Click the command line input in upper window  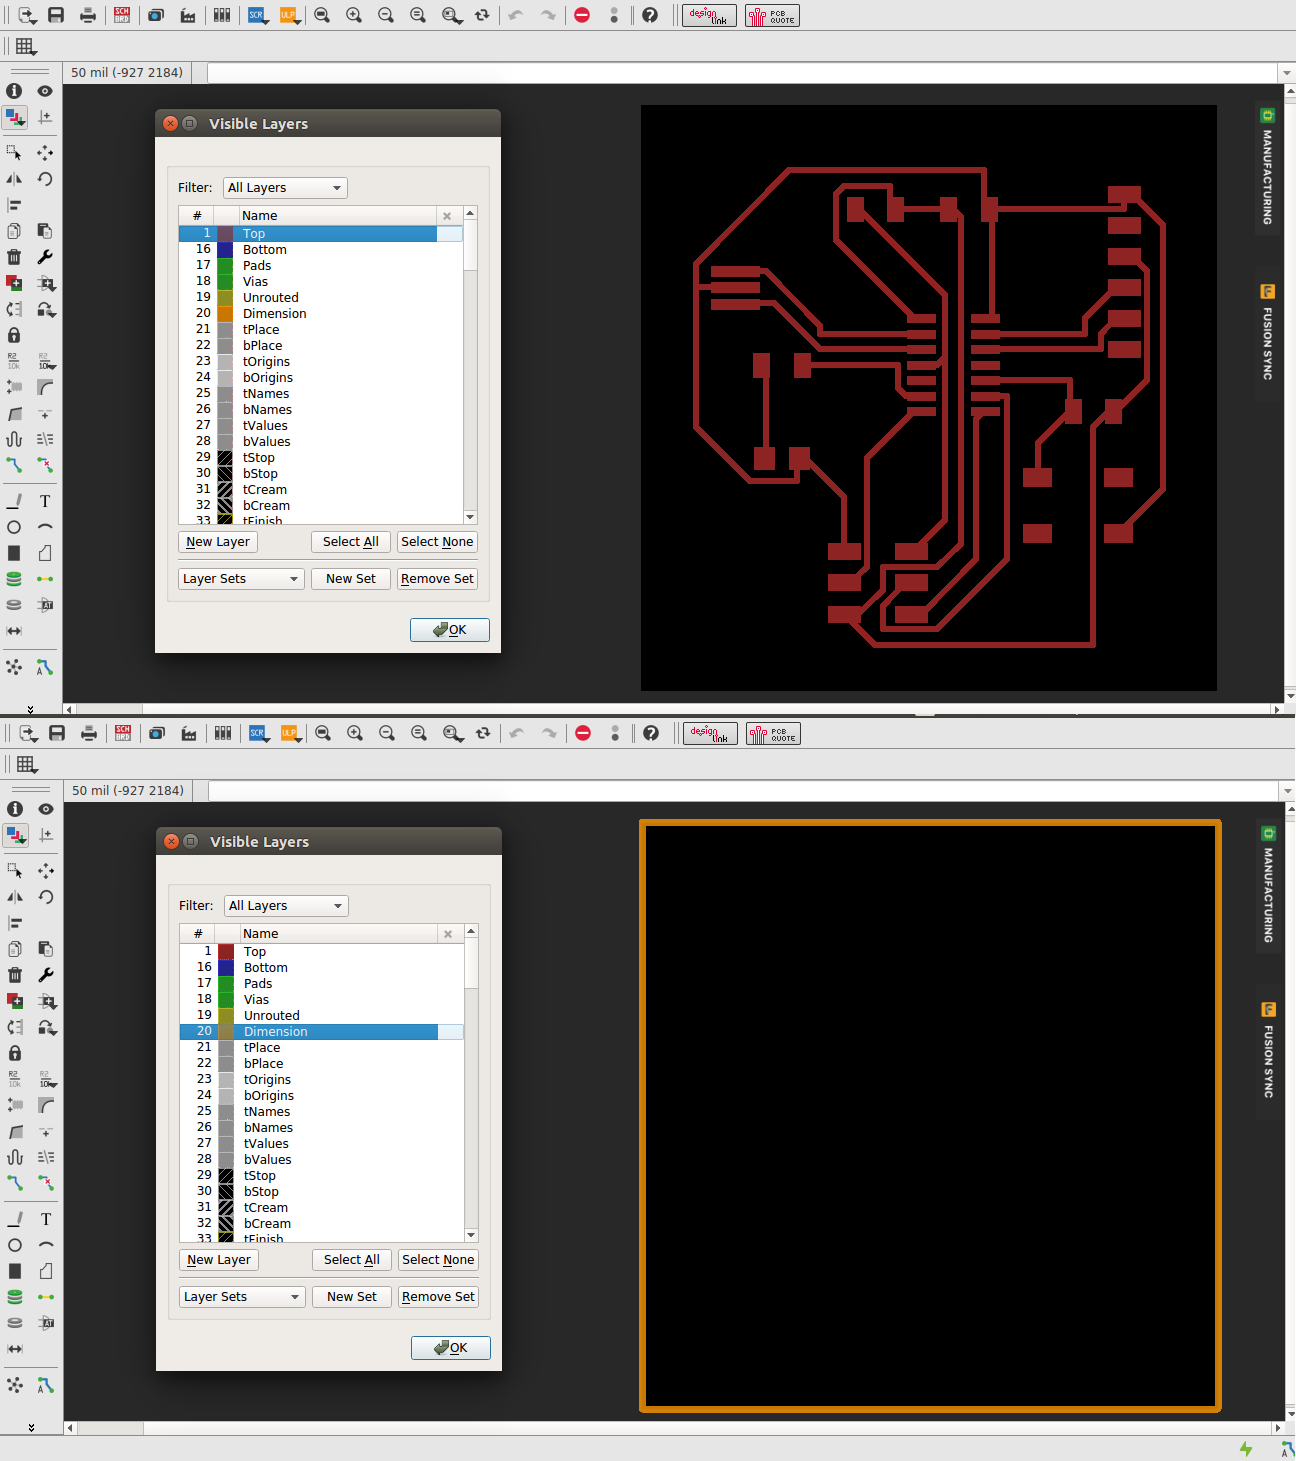(742, 73)
